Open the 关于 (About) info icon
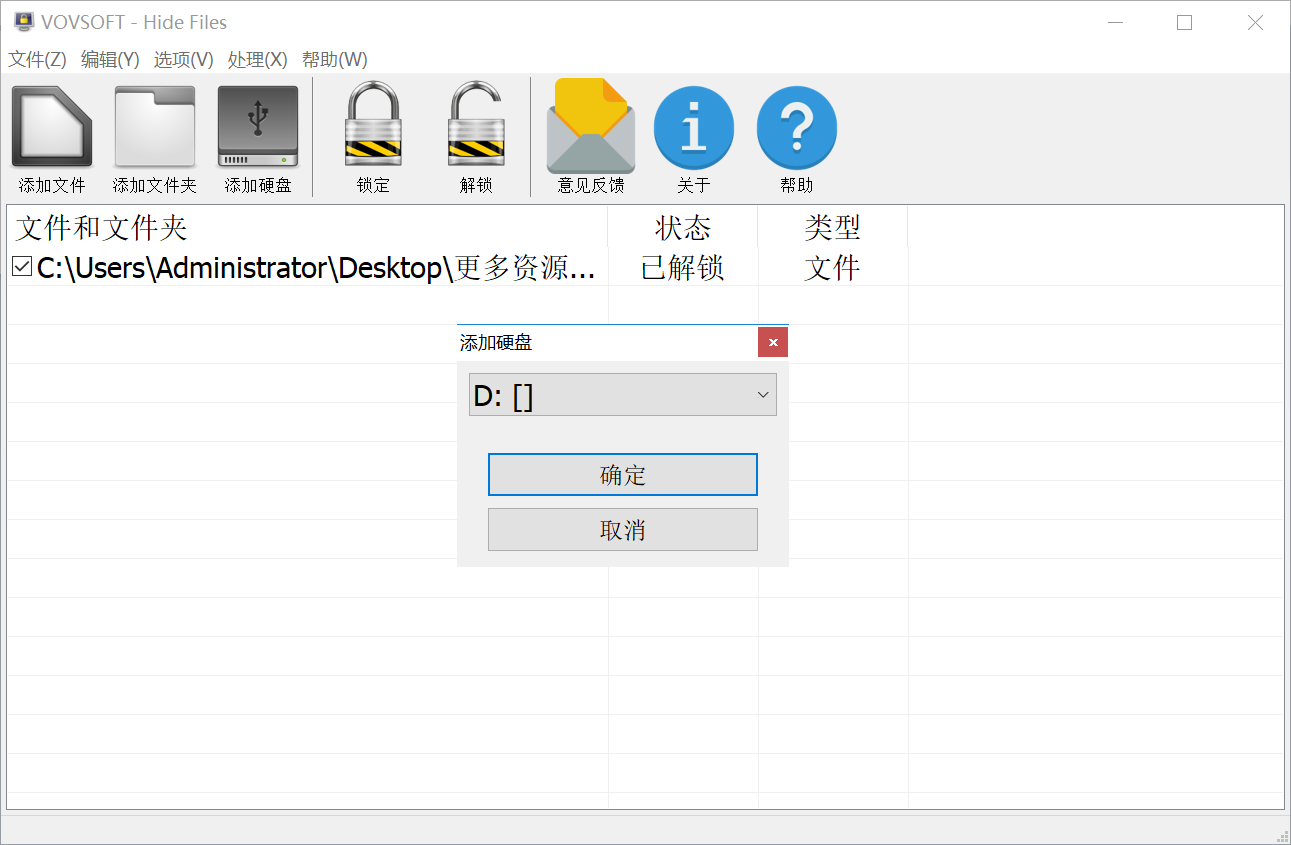 [694, 127]
